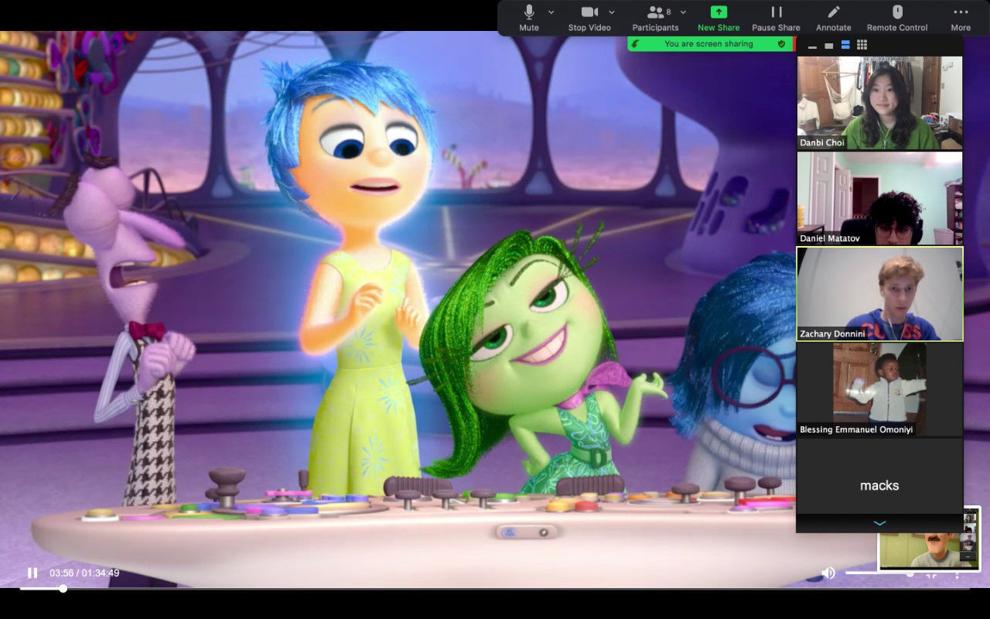Mute the microphone in Zoom toolbar
Viewport: 990px width, 619px height.
529,18
